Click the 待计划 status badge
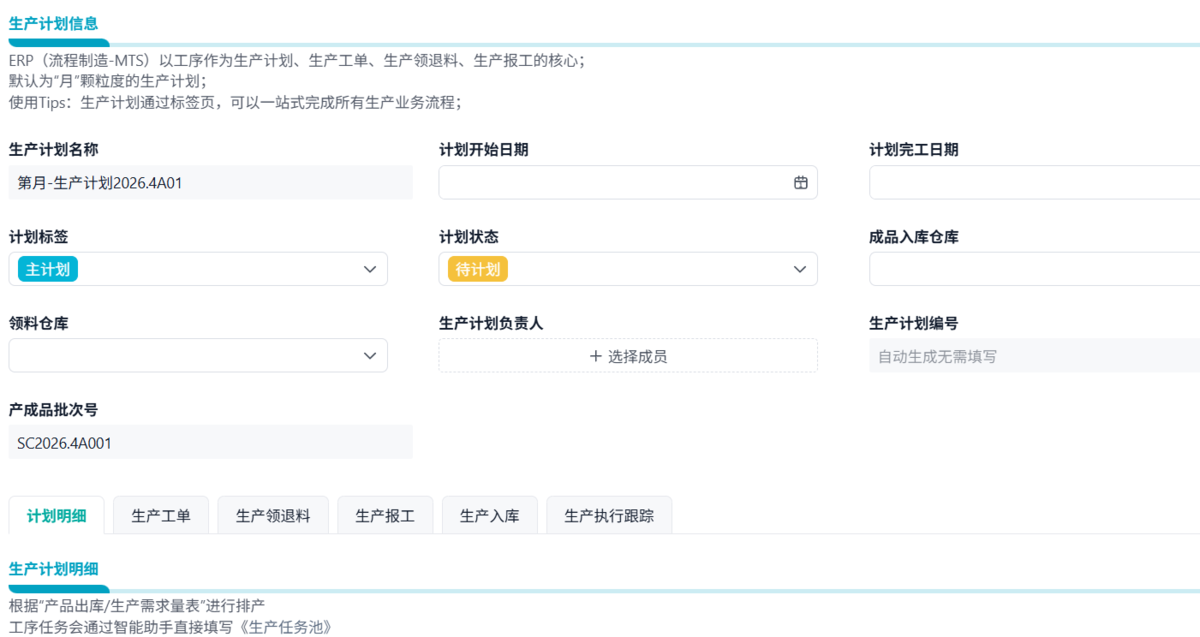Screen dimensions: 1200x637 [477, 269]
